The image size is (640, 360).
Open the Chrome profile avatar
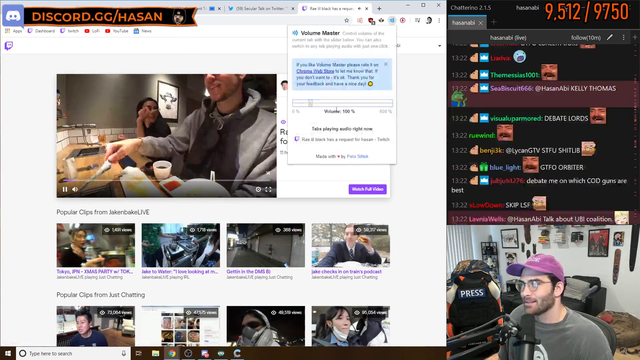coord(429,20)
